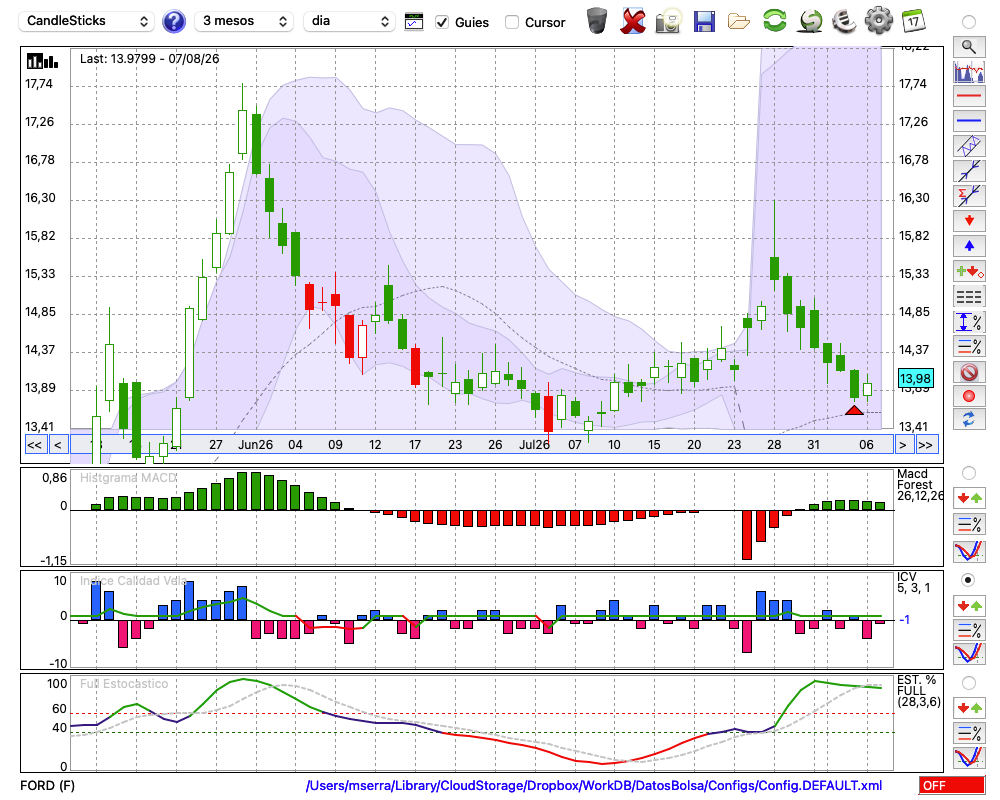This screenshot has width=1000, height=800.
Task: Expand the 3 mesos period dropdown
Action: (244, 21)
